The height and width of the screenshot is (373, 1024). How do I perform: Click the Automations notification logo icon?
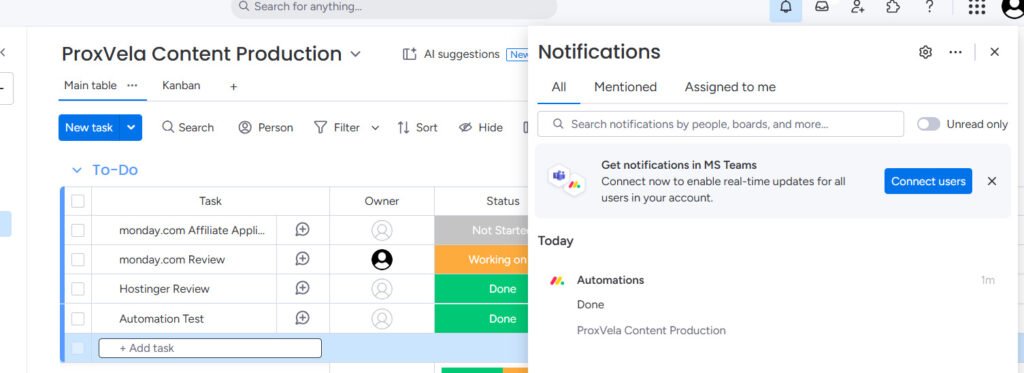[557, 280]
